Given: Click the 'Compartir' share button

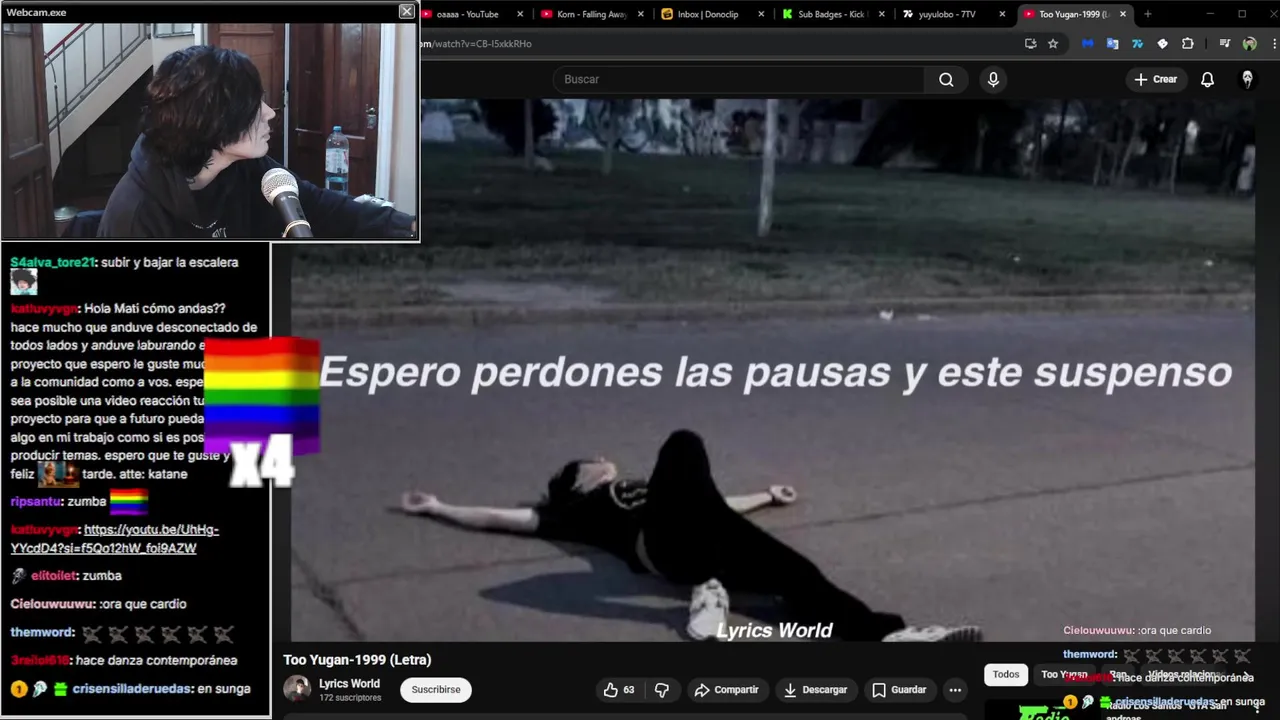Looking at the screenshot, I should click(727, 689).
